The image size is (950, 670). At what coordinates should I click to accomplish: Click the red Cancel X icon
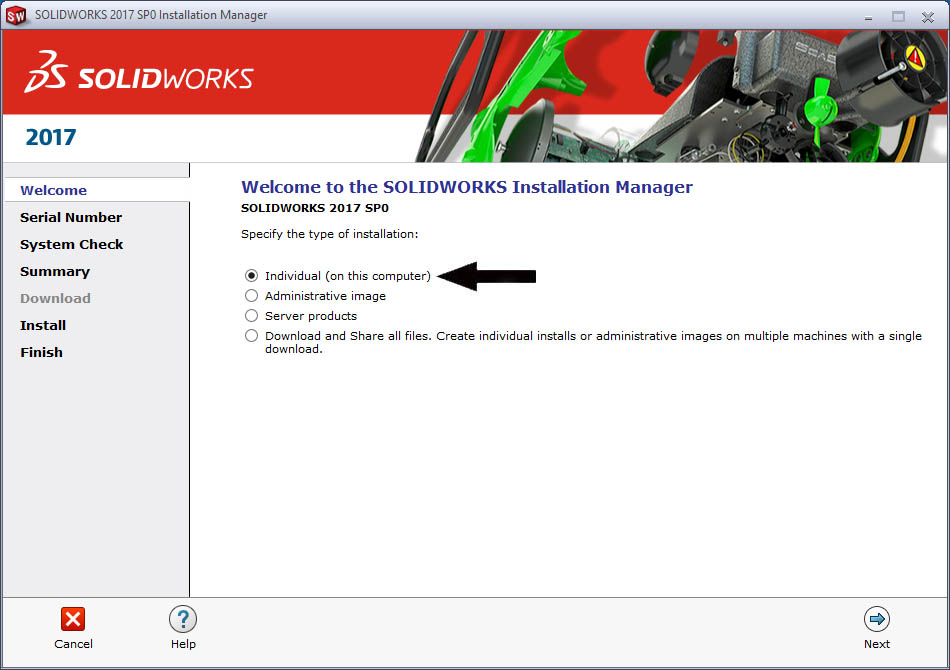pyautogui.click(x=73, y=619)
